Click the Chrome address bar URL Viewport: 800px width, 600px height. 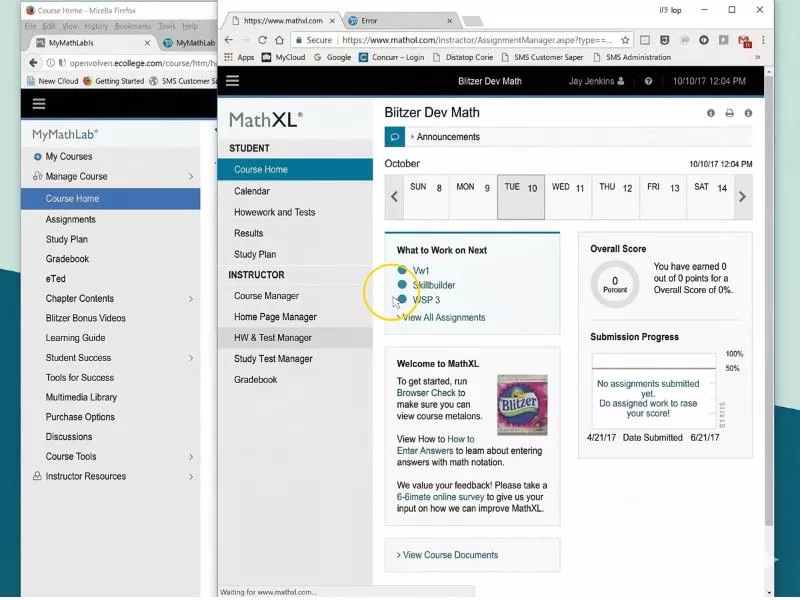coord(477,40)
